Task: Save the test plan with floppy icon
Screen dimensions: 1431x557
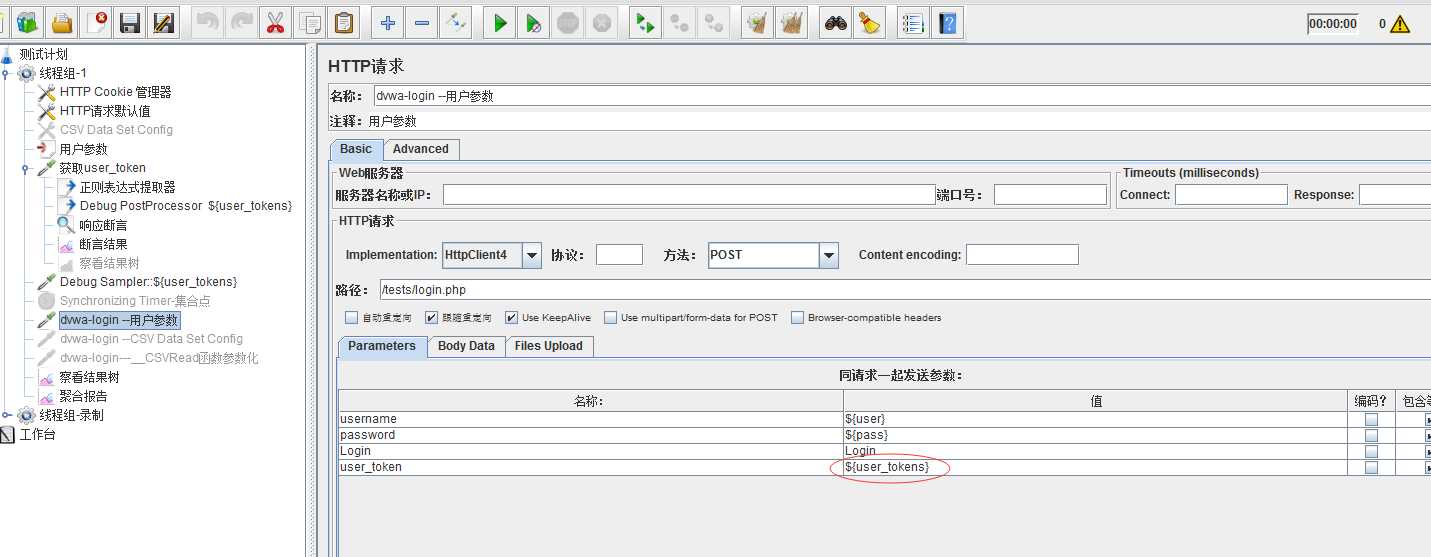Action: click(129, 22)
